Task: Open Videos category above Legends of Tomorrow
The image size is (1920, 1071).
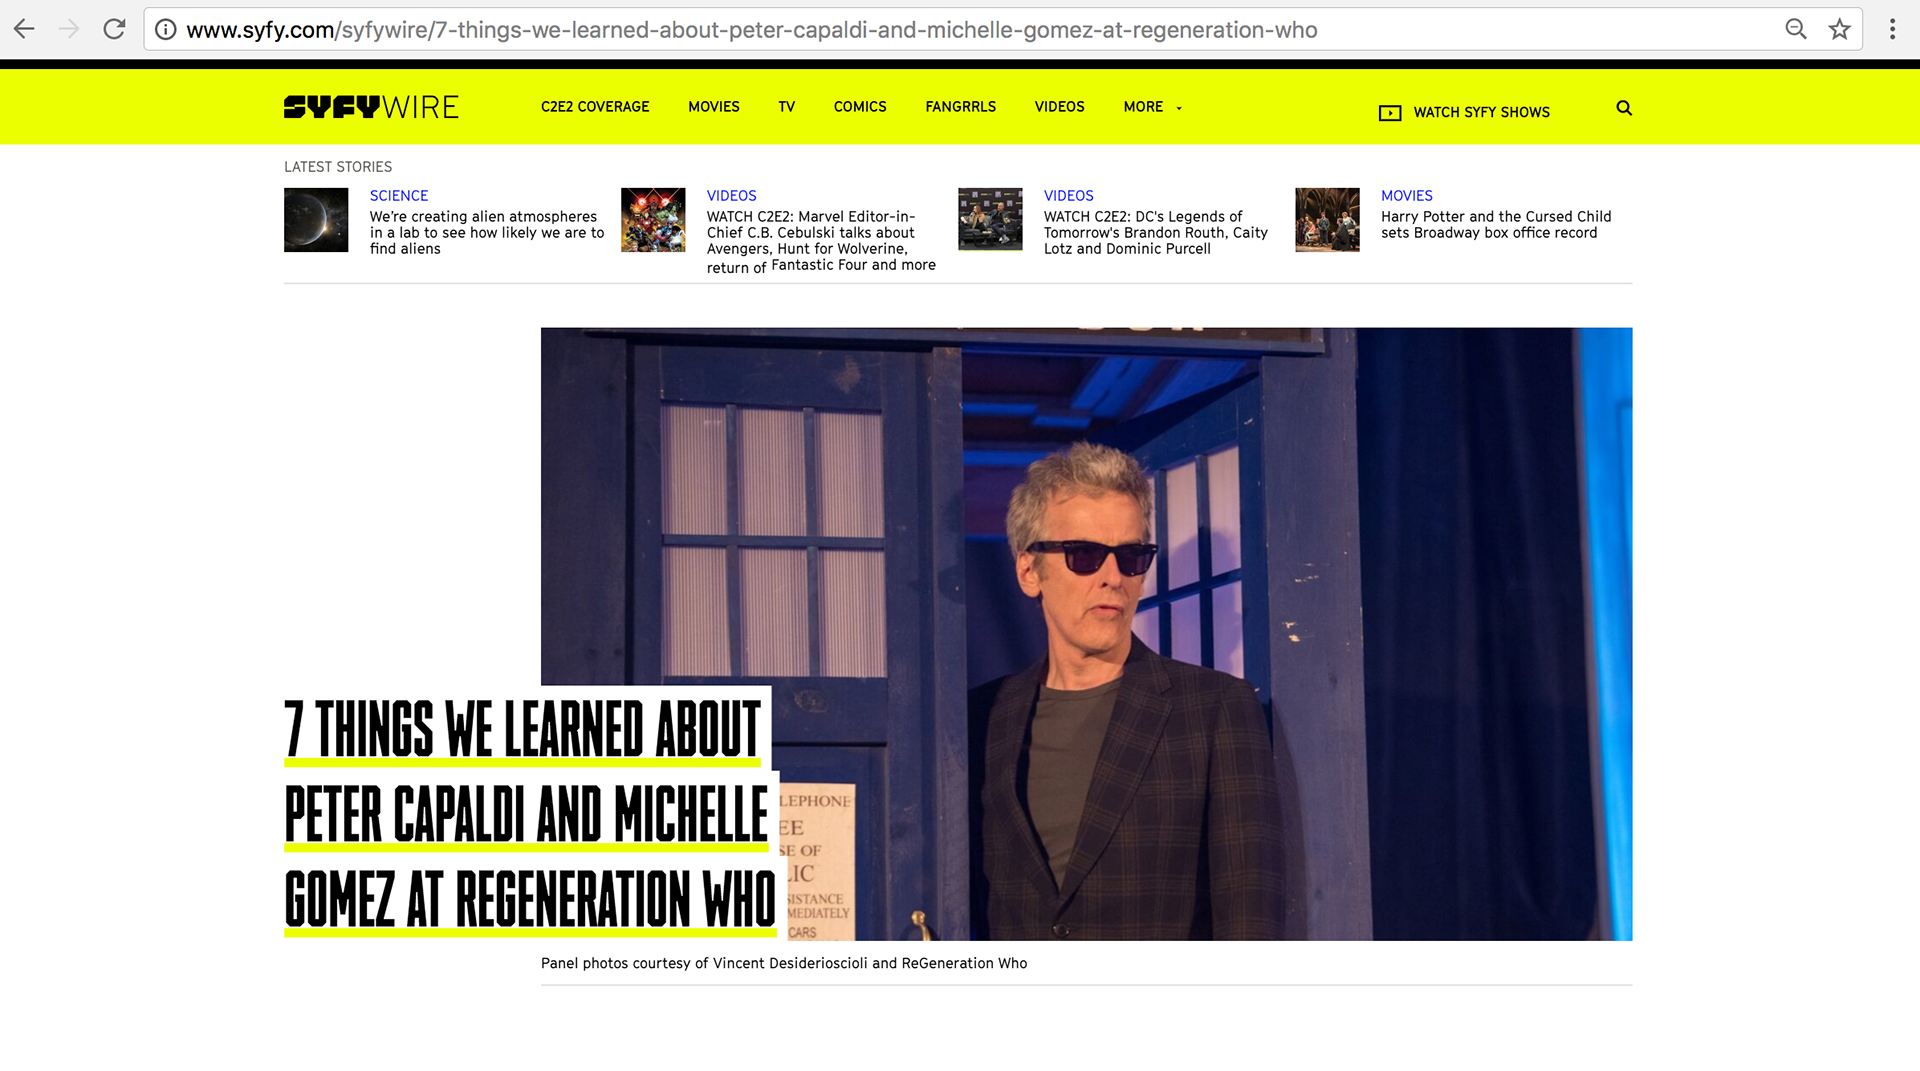Action: pos(1068,196)
